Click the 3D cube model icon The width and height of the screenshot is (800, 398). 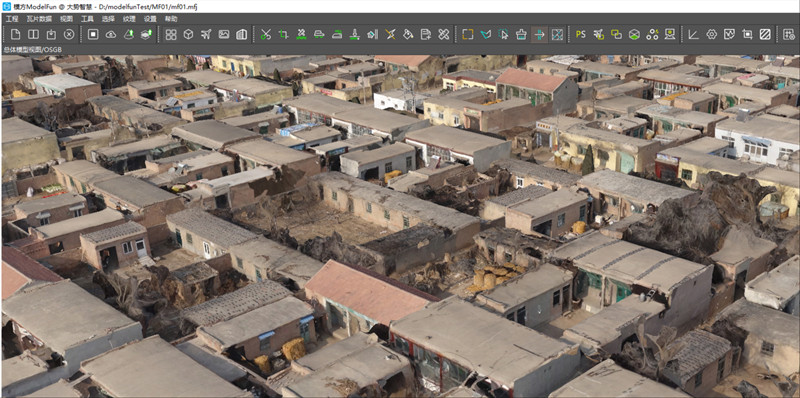click(188, 34)
